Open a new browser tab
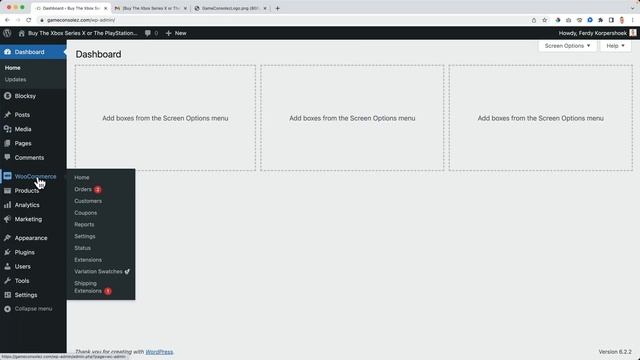Screen dimensions: 640x360 pyautogui.click(x=278, y=8)
